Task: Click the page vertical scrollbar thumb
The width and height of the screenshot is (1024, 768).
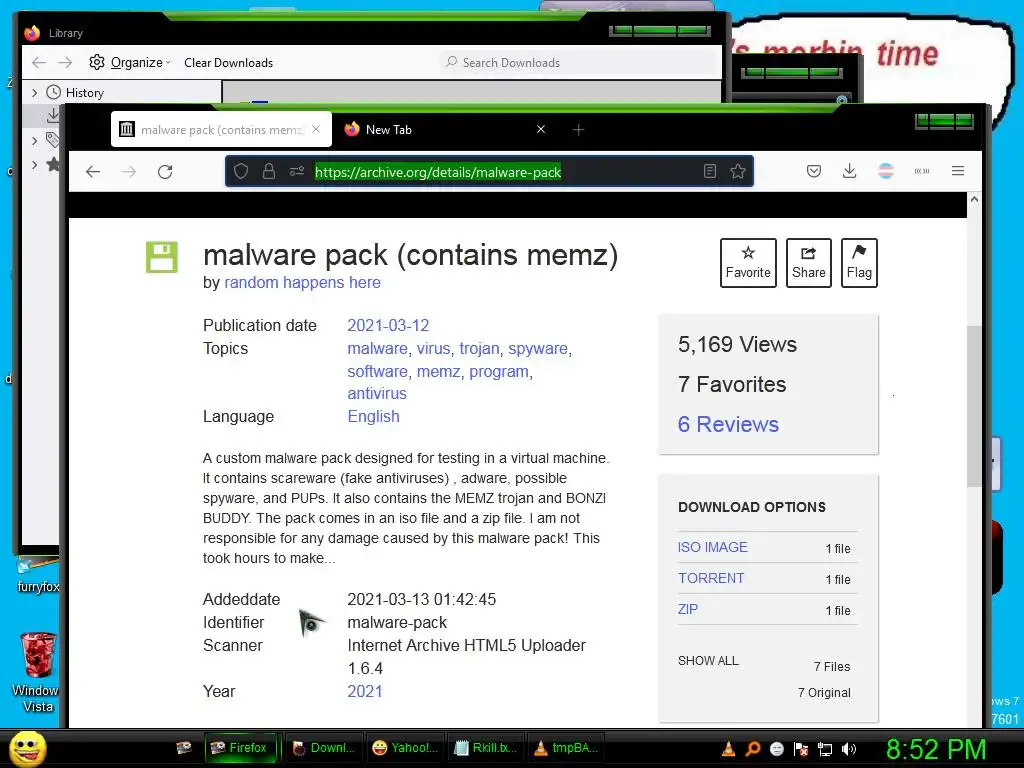Action: tap(974, 405)
